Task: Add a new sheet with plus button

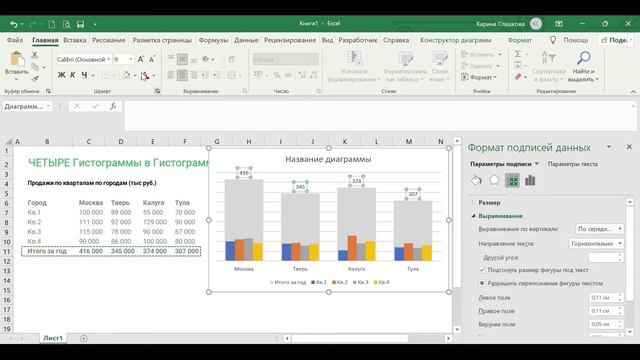Action: tap(84, 338)
